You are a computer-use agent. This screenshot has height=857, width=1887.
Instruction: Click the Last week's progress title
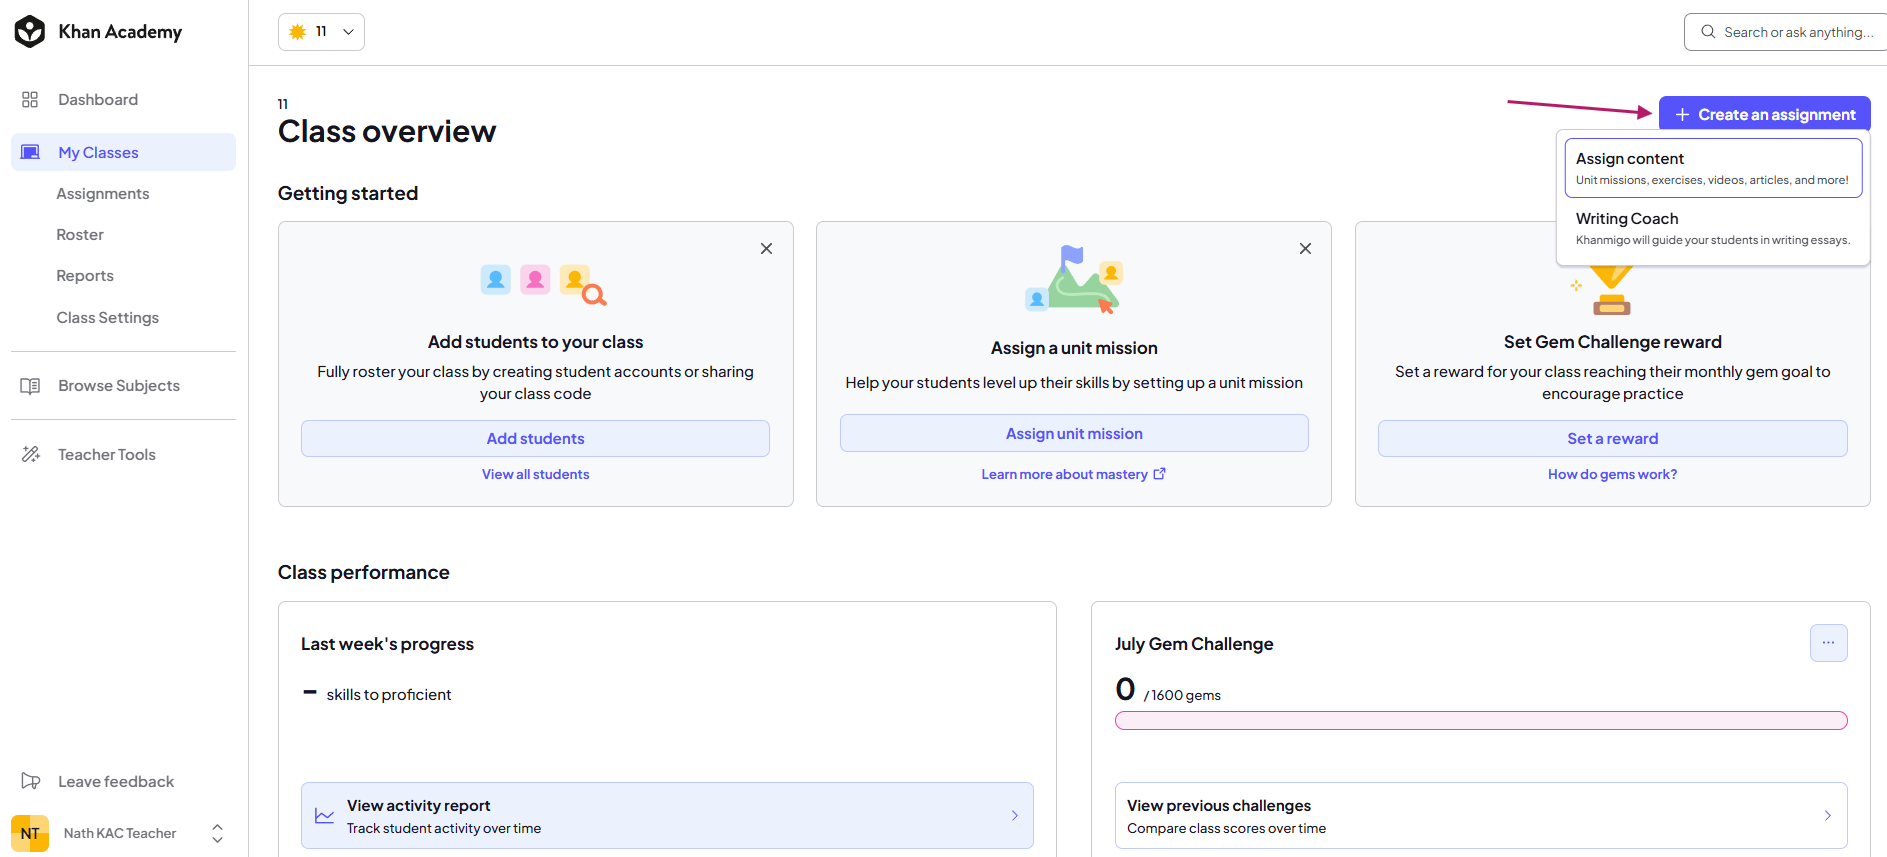click(387, 644)
